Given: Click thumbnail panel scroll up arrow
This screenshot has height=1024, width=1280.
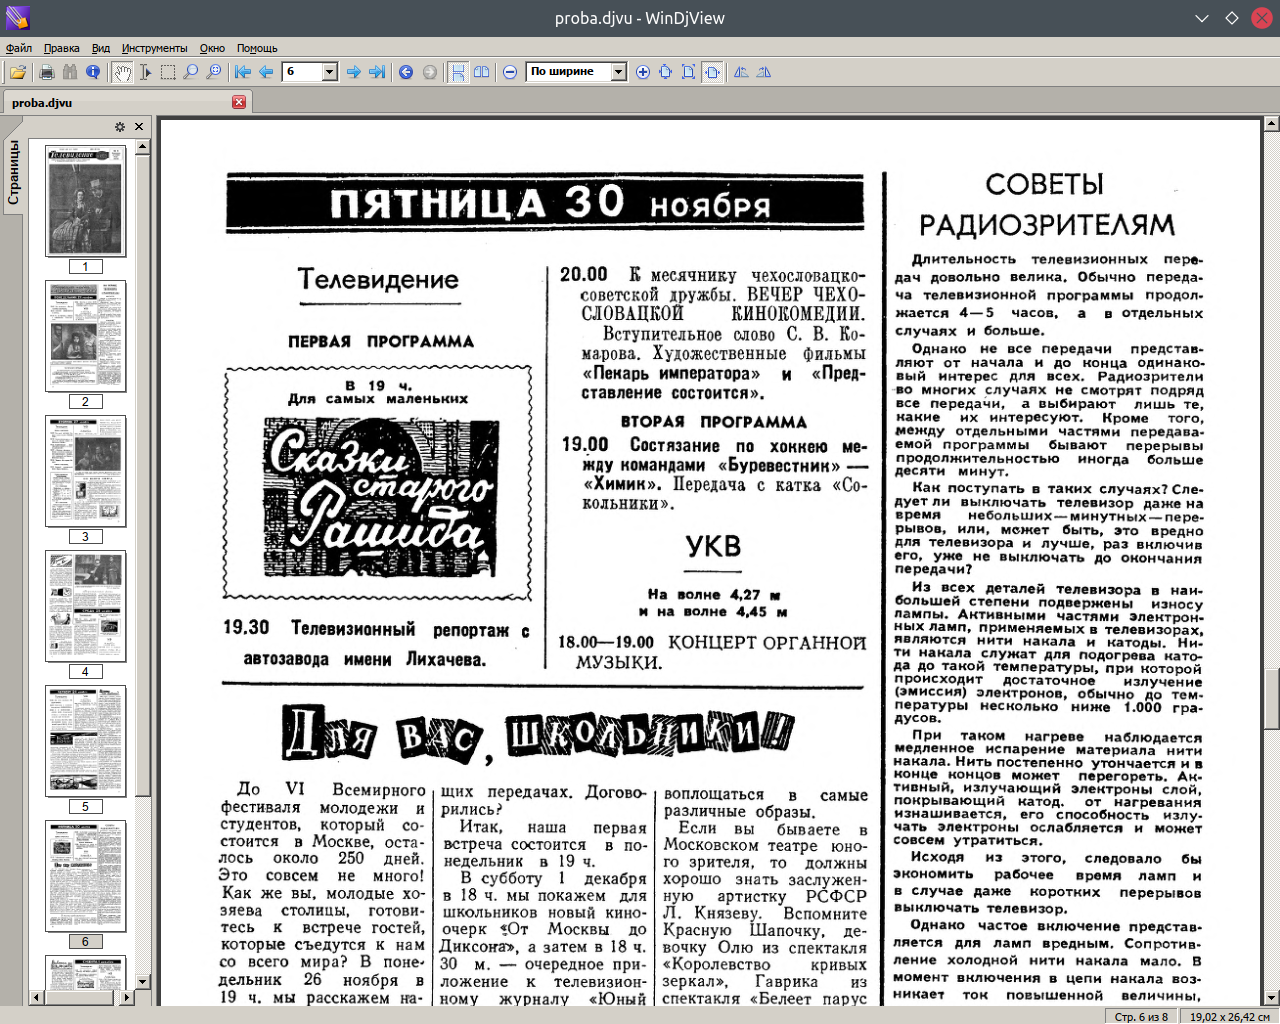Looking at the screenshot, I should click(x=142, y=147).
